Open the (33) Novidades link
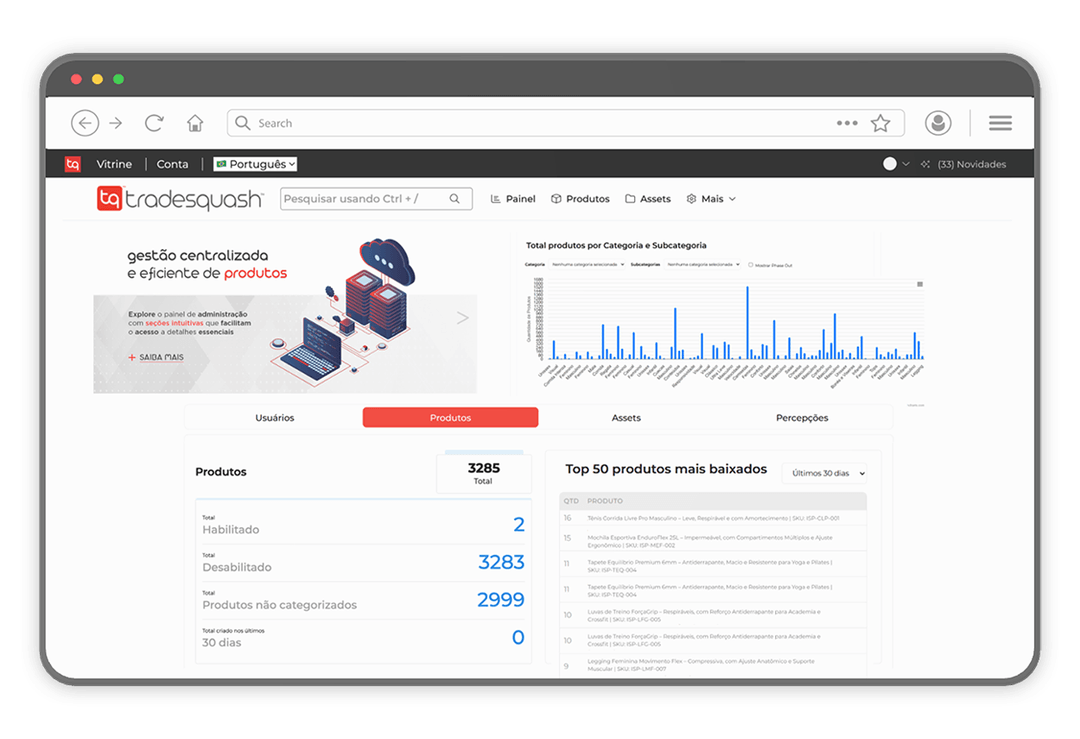 [964, 164]
